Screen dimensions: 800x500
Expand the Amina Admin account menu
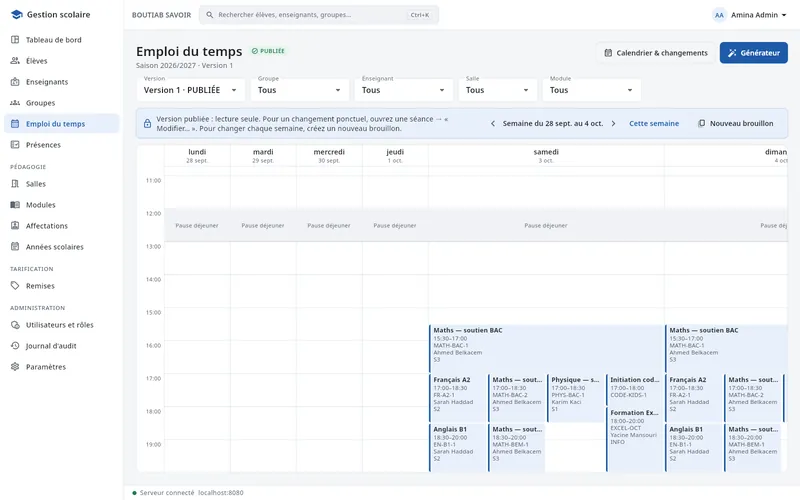pos(749,15)
